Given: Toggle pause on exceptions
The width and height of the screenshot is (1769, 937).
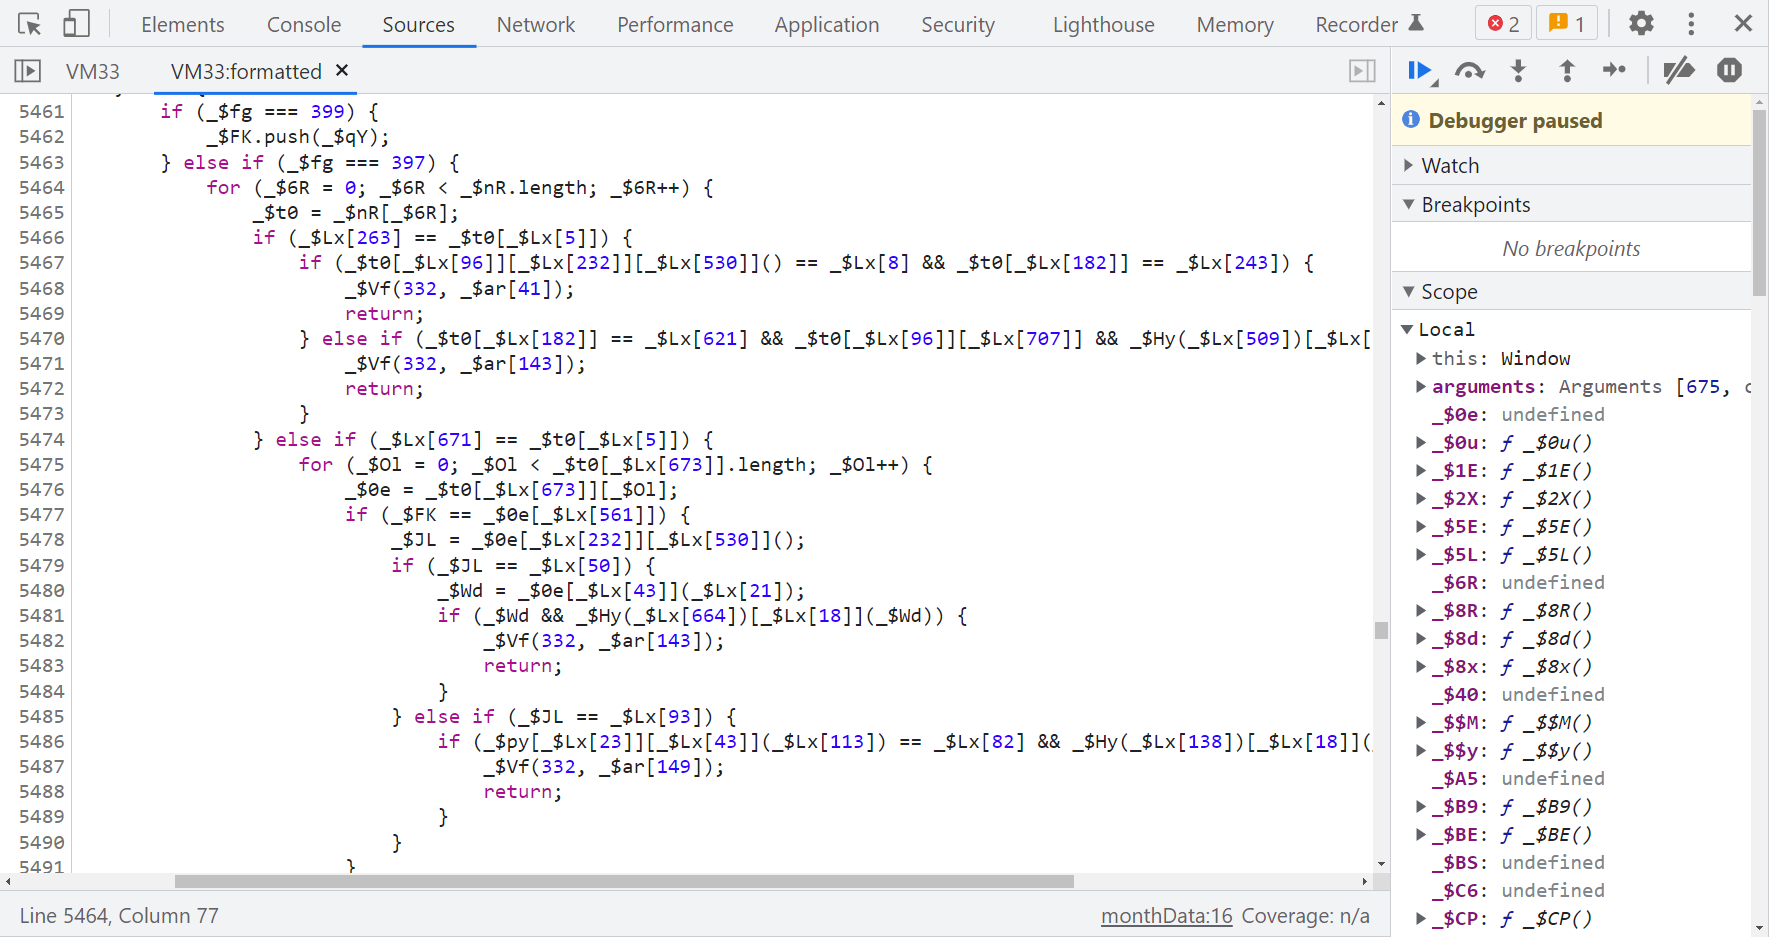Looking at the screenshot, I should click(1729, 70).
